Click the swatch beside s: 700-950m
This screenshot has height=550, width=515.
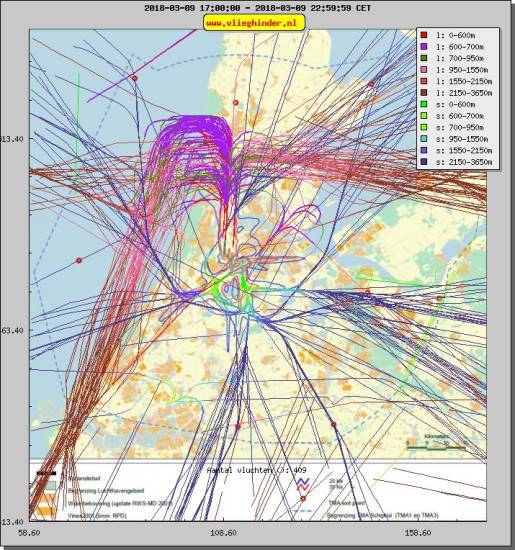pyautogui.click(x=424, y=127)
